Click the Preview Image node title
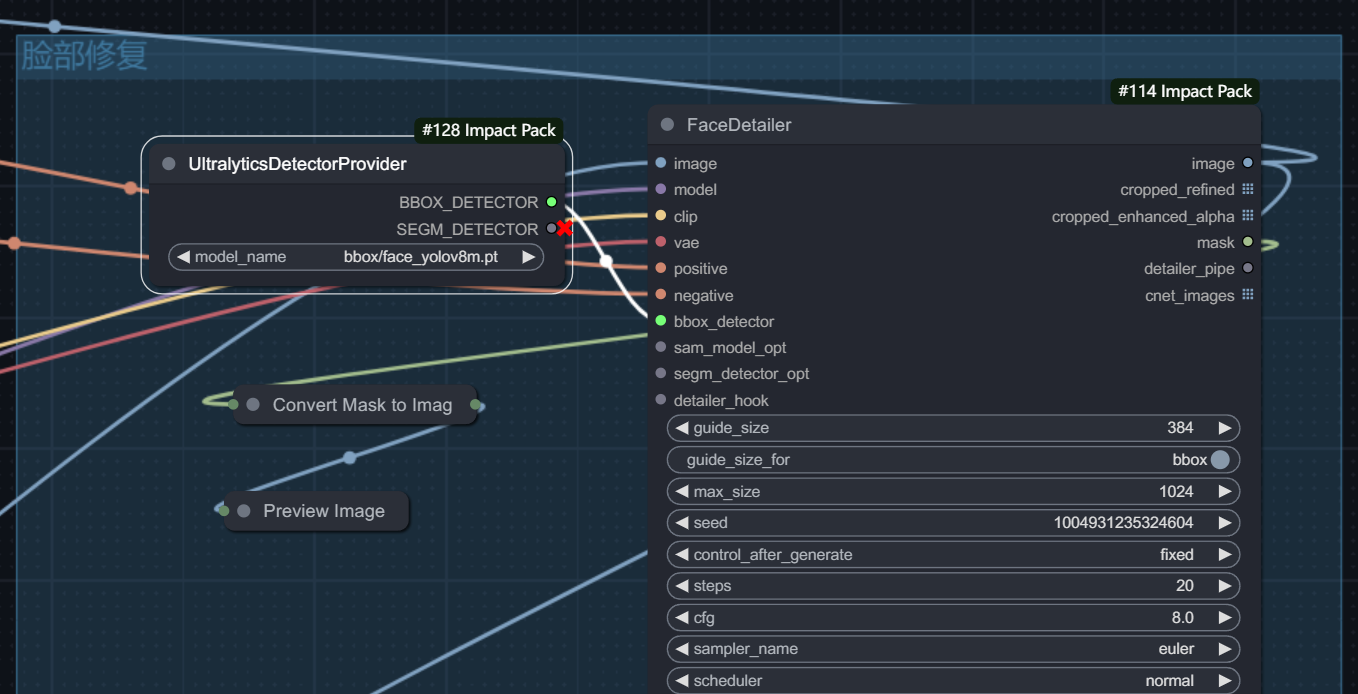The width and height of the screenshot is (1358, 694). 324,511
